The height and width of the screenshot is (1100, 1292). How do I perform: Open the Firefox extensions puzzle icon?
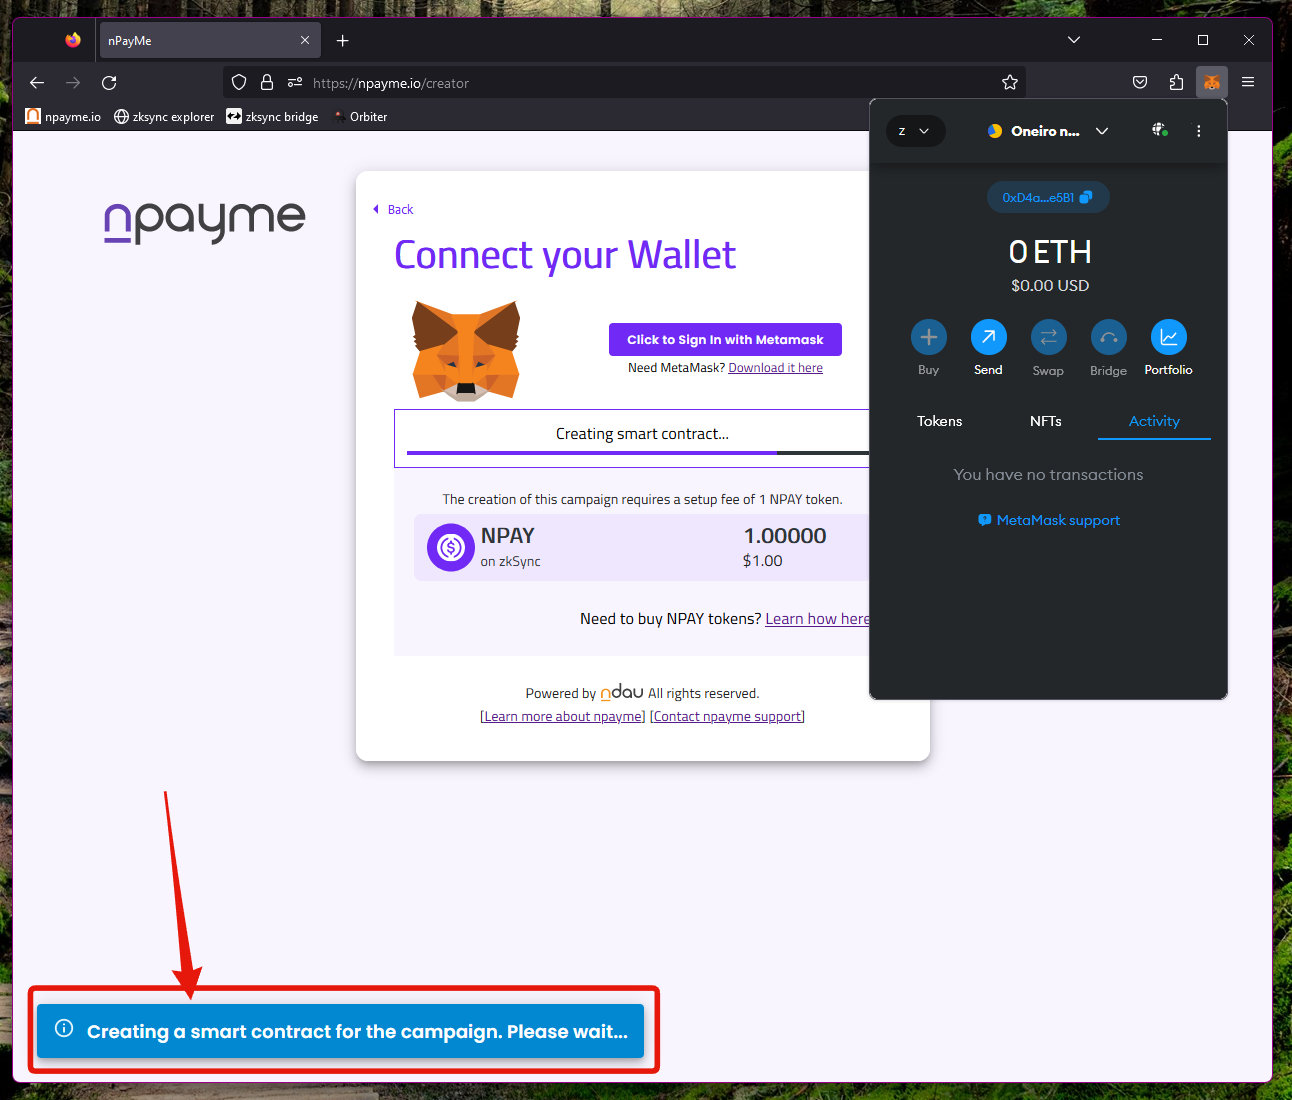click(x=1176, y=83)
